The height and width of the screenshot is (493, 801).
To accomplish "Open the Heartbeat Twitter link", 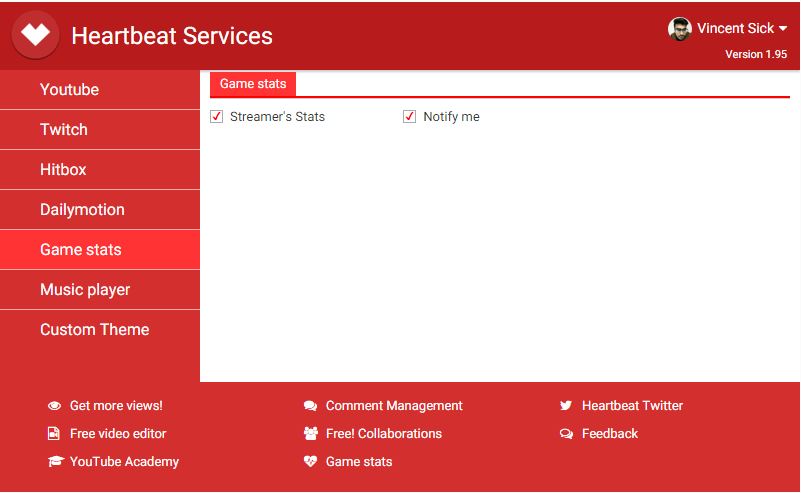I will (x=632, y=406).
